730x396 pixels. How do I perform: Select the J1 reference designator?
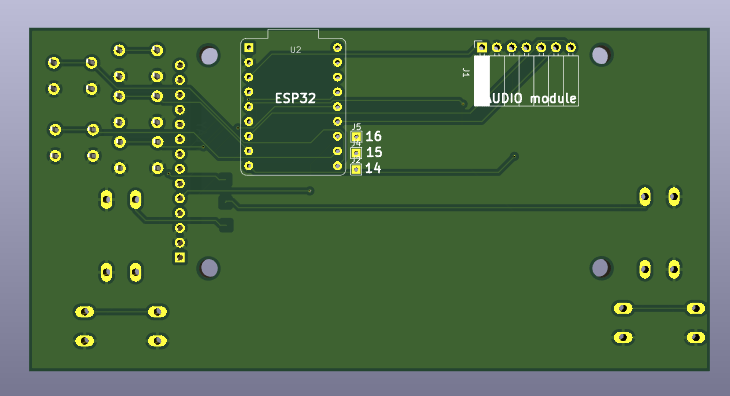(x=466, y=72)
